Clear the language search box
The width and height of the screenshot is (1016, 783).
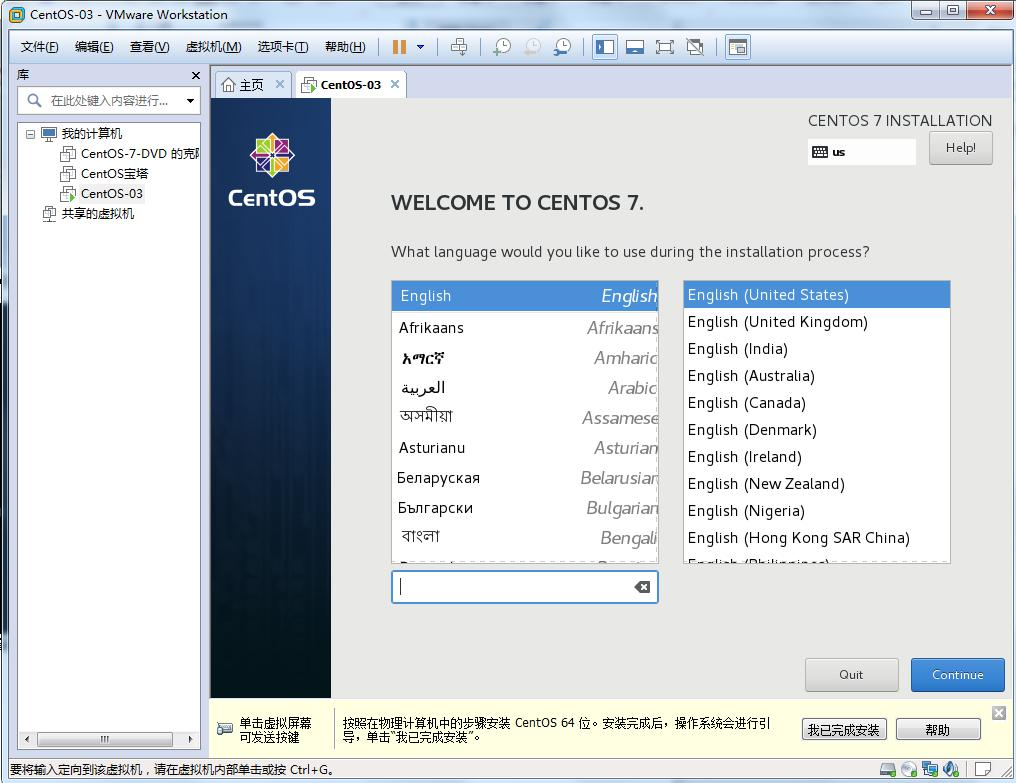642,587
